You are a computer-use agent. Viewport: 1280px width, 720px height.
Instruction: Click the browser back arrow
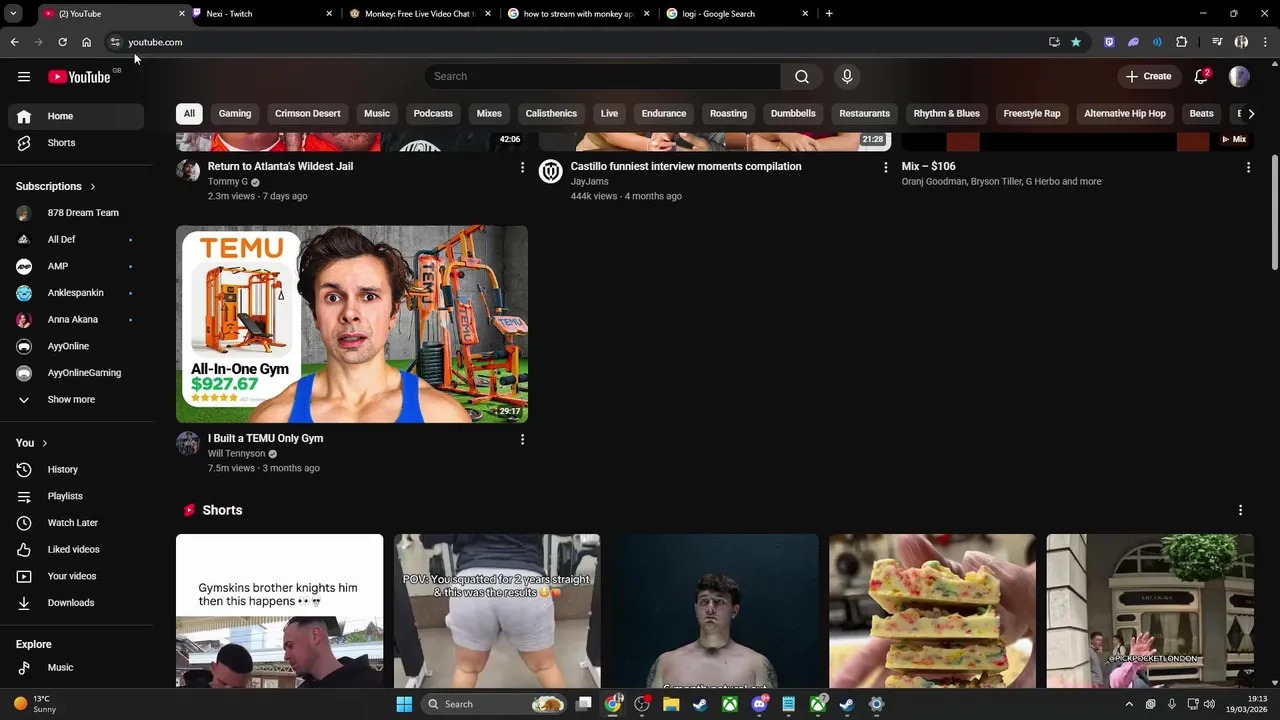coord(14,42)
